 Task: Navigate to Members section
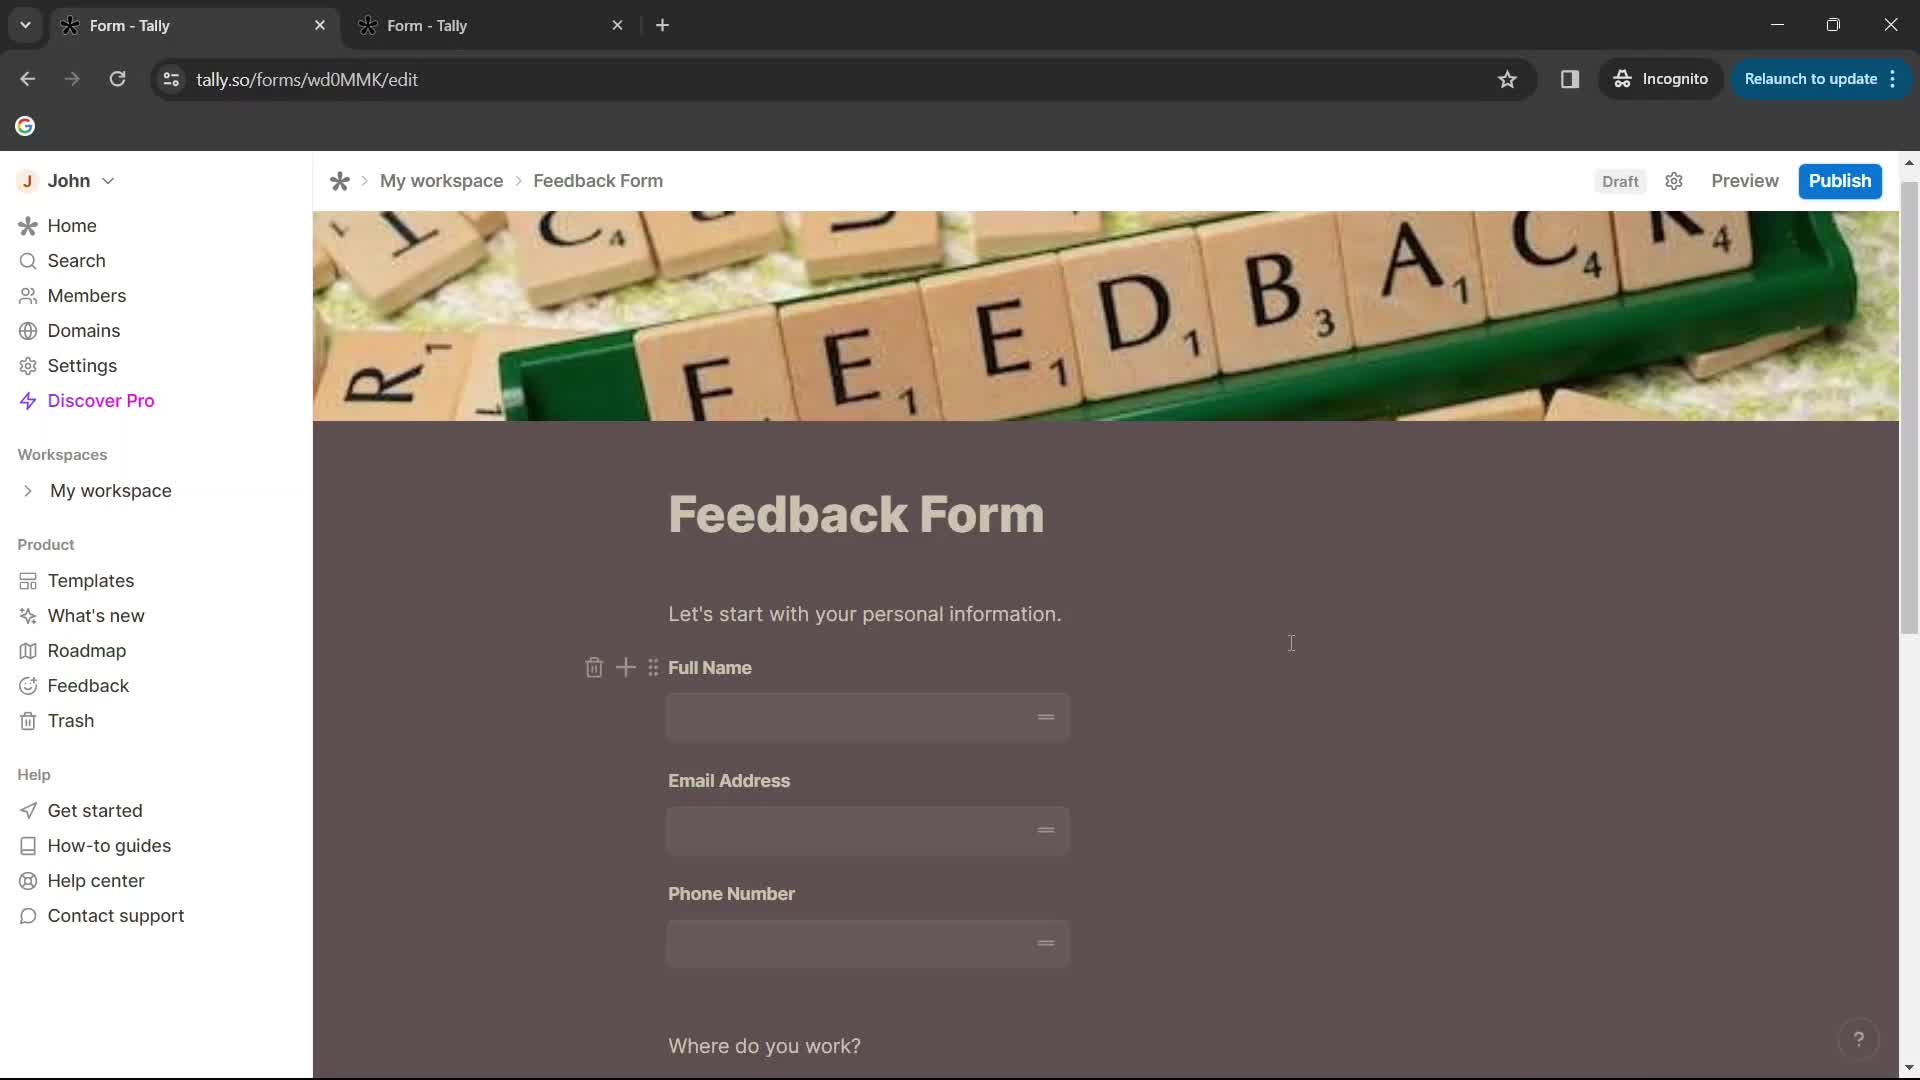click(87, 295)
